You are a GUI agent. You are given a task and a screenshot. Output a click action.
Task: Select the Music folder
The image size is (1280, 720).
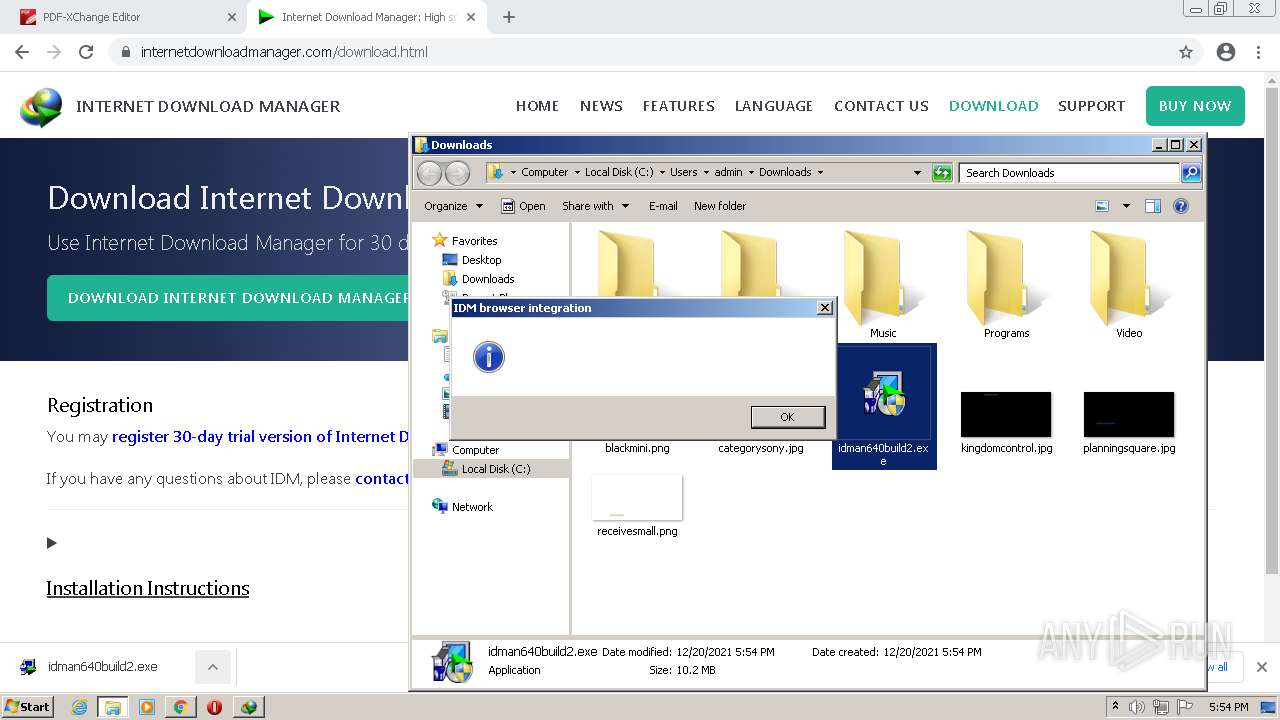click(x=883, y=284)
